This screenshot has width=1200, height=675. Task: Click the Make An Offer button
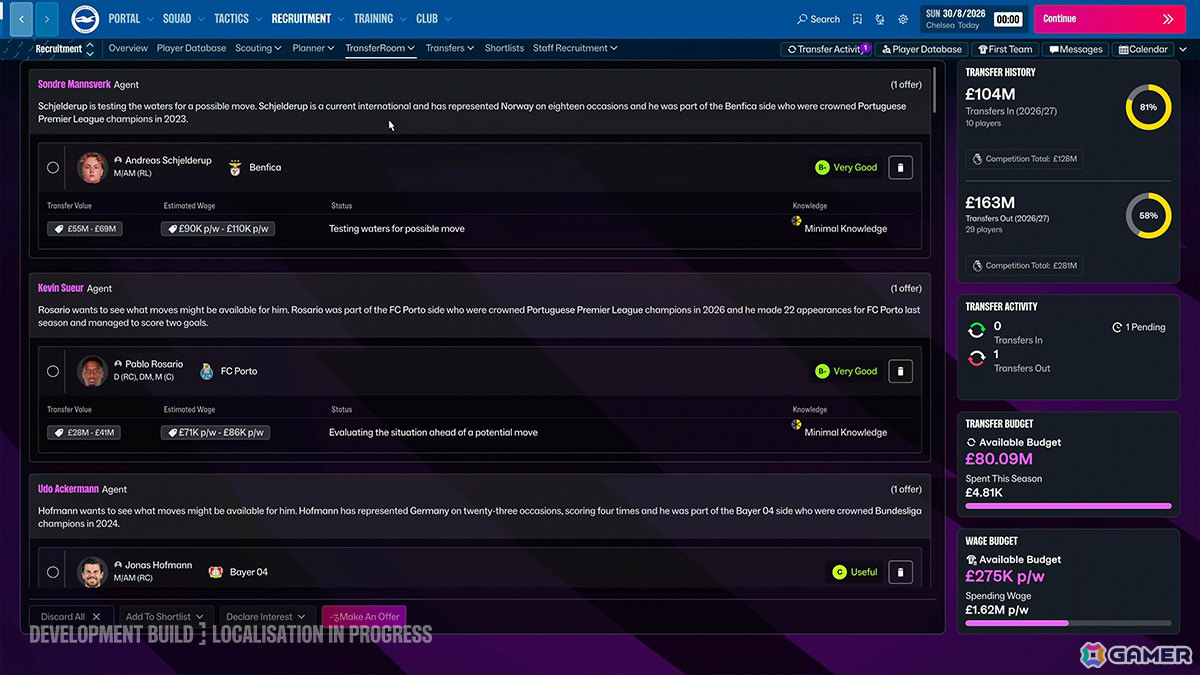(x=364, y=617)
